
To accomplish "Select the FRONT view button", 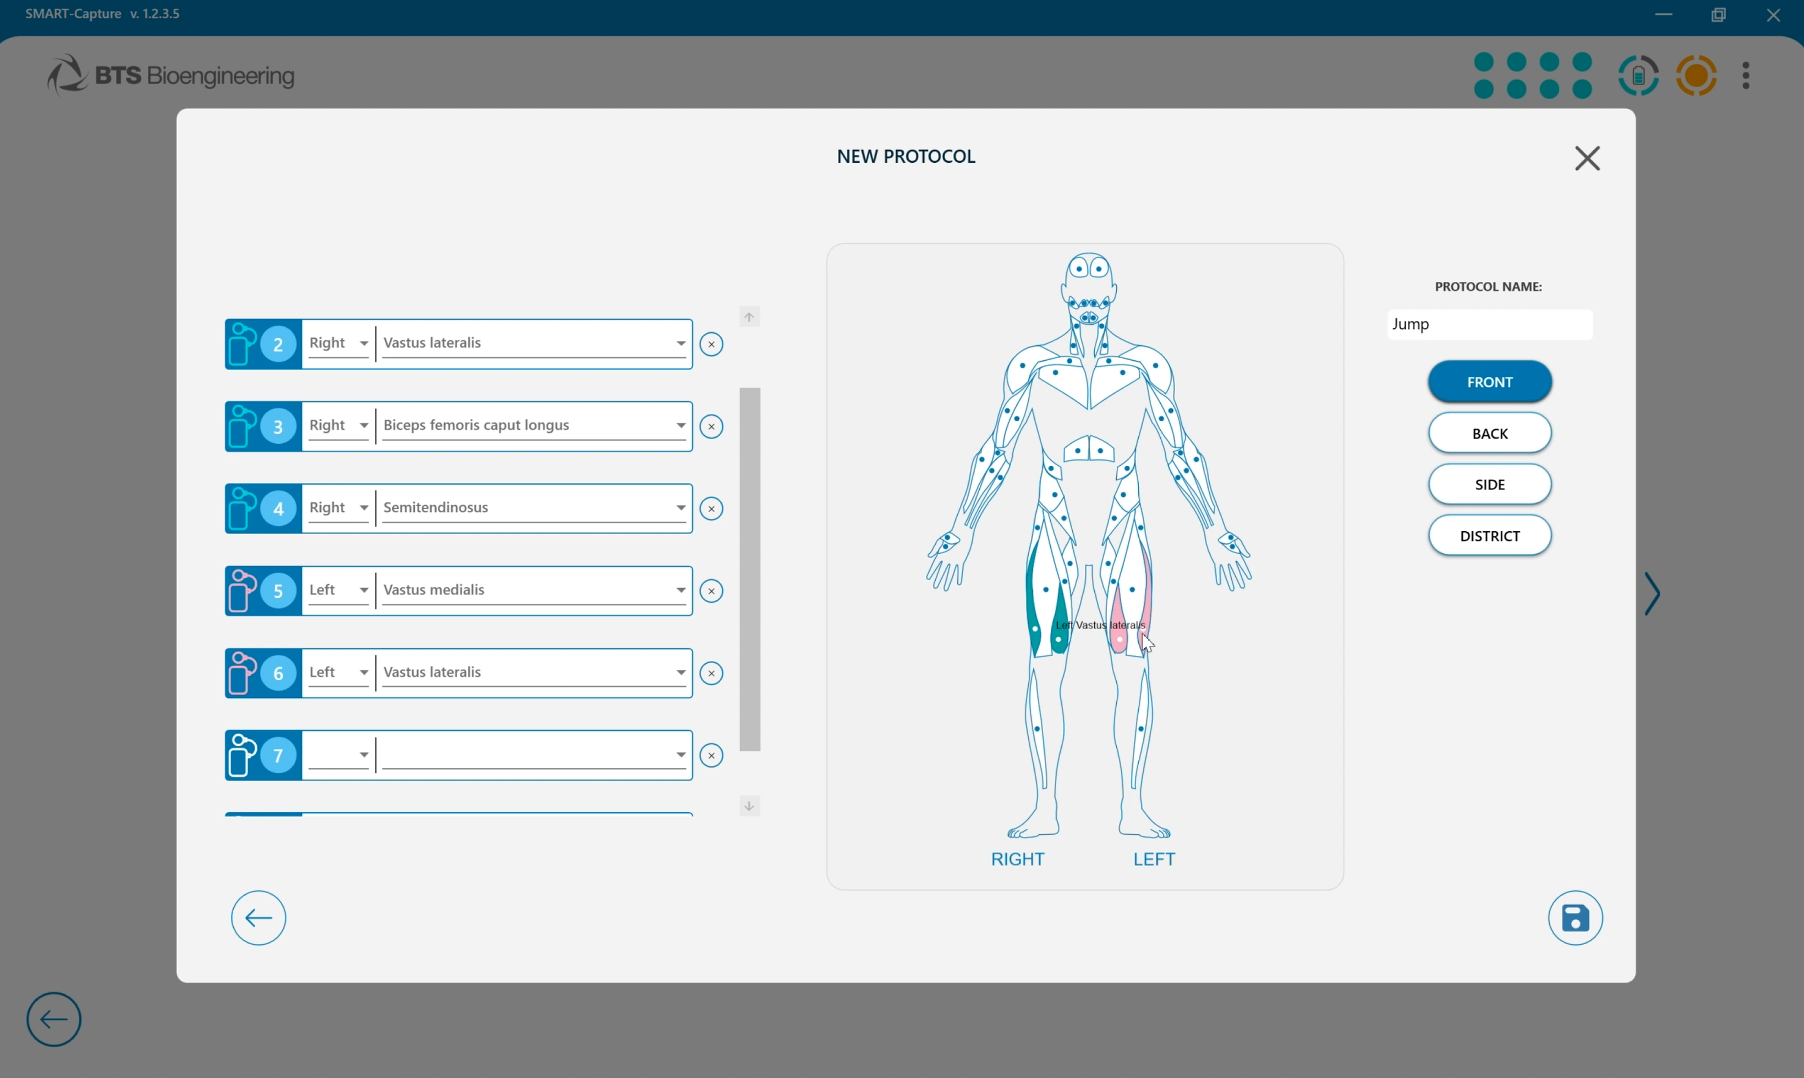I will tap(1489, 382).
